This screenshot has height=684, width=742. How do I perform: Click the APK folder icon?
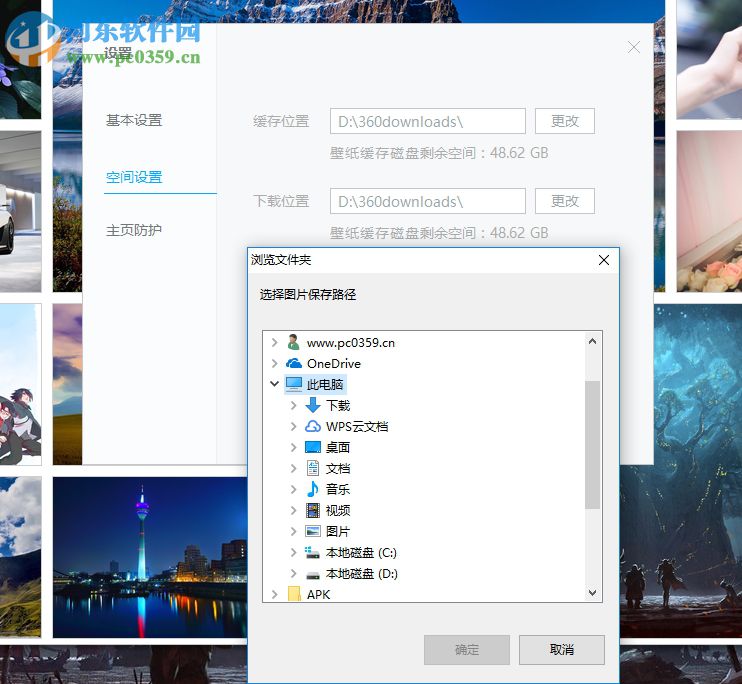click(294, 594)
